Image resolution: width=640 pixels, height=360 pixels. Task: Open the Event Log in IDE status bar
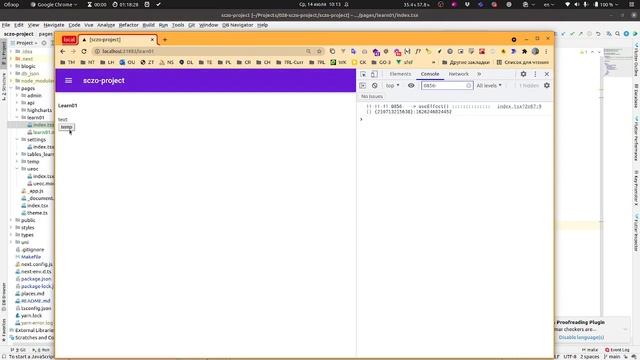617,350
